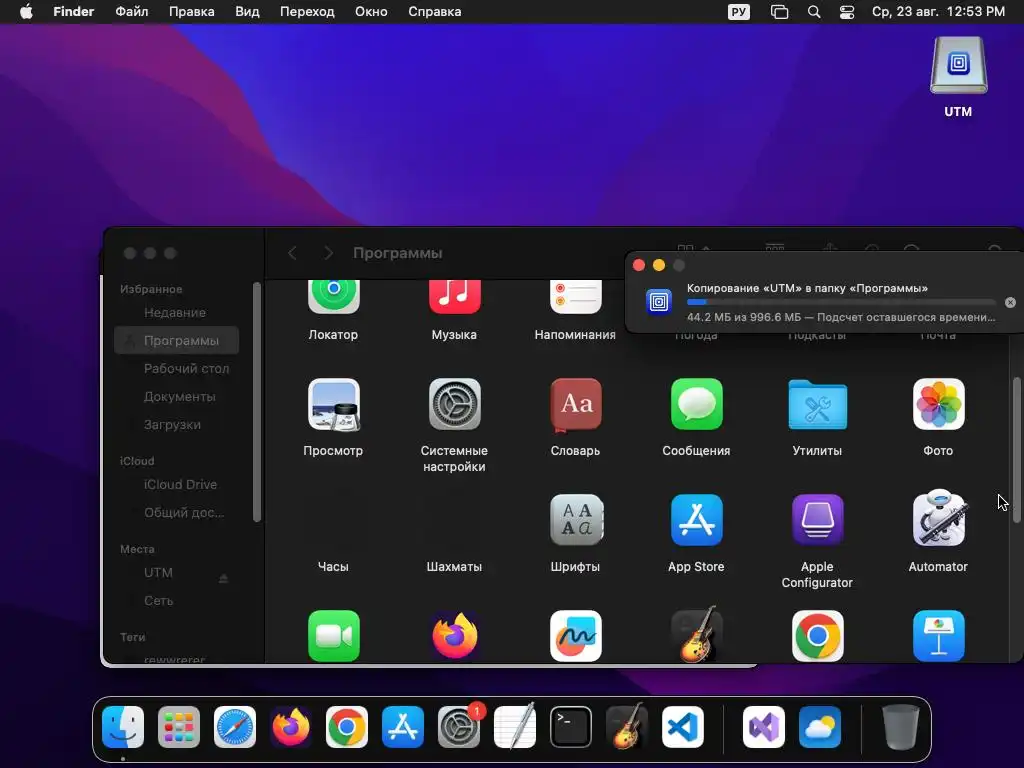The width and height of the screenshot is (1024, 768).
Task: Open the Правка menu
Action: point(191,12)
